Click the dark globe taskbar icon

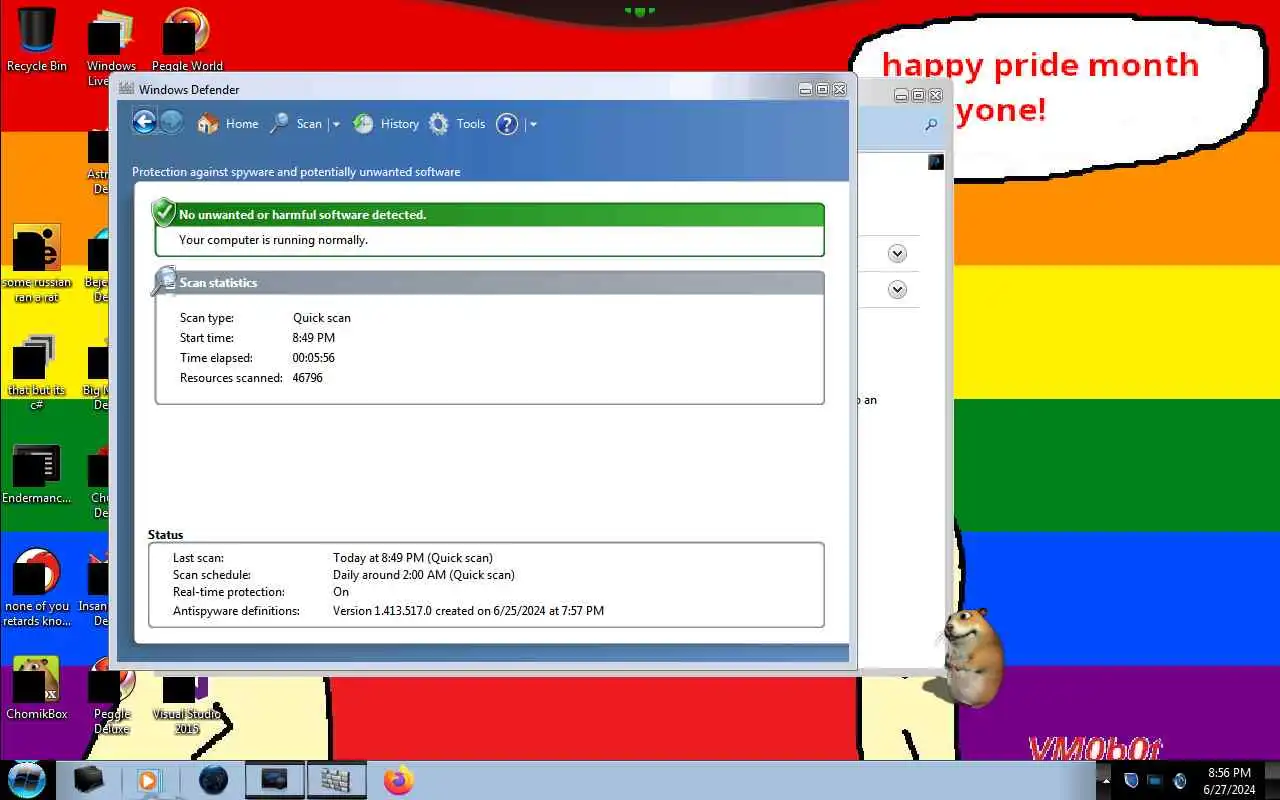coord(213,780)
